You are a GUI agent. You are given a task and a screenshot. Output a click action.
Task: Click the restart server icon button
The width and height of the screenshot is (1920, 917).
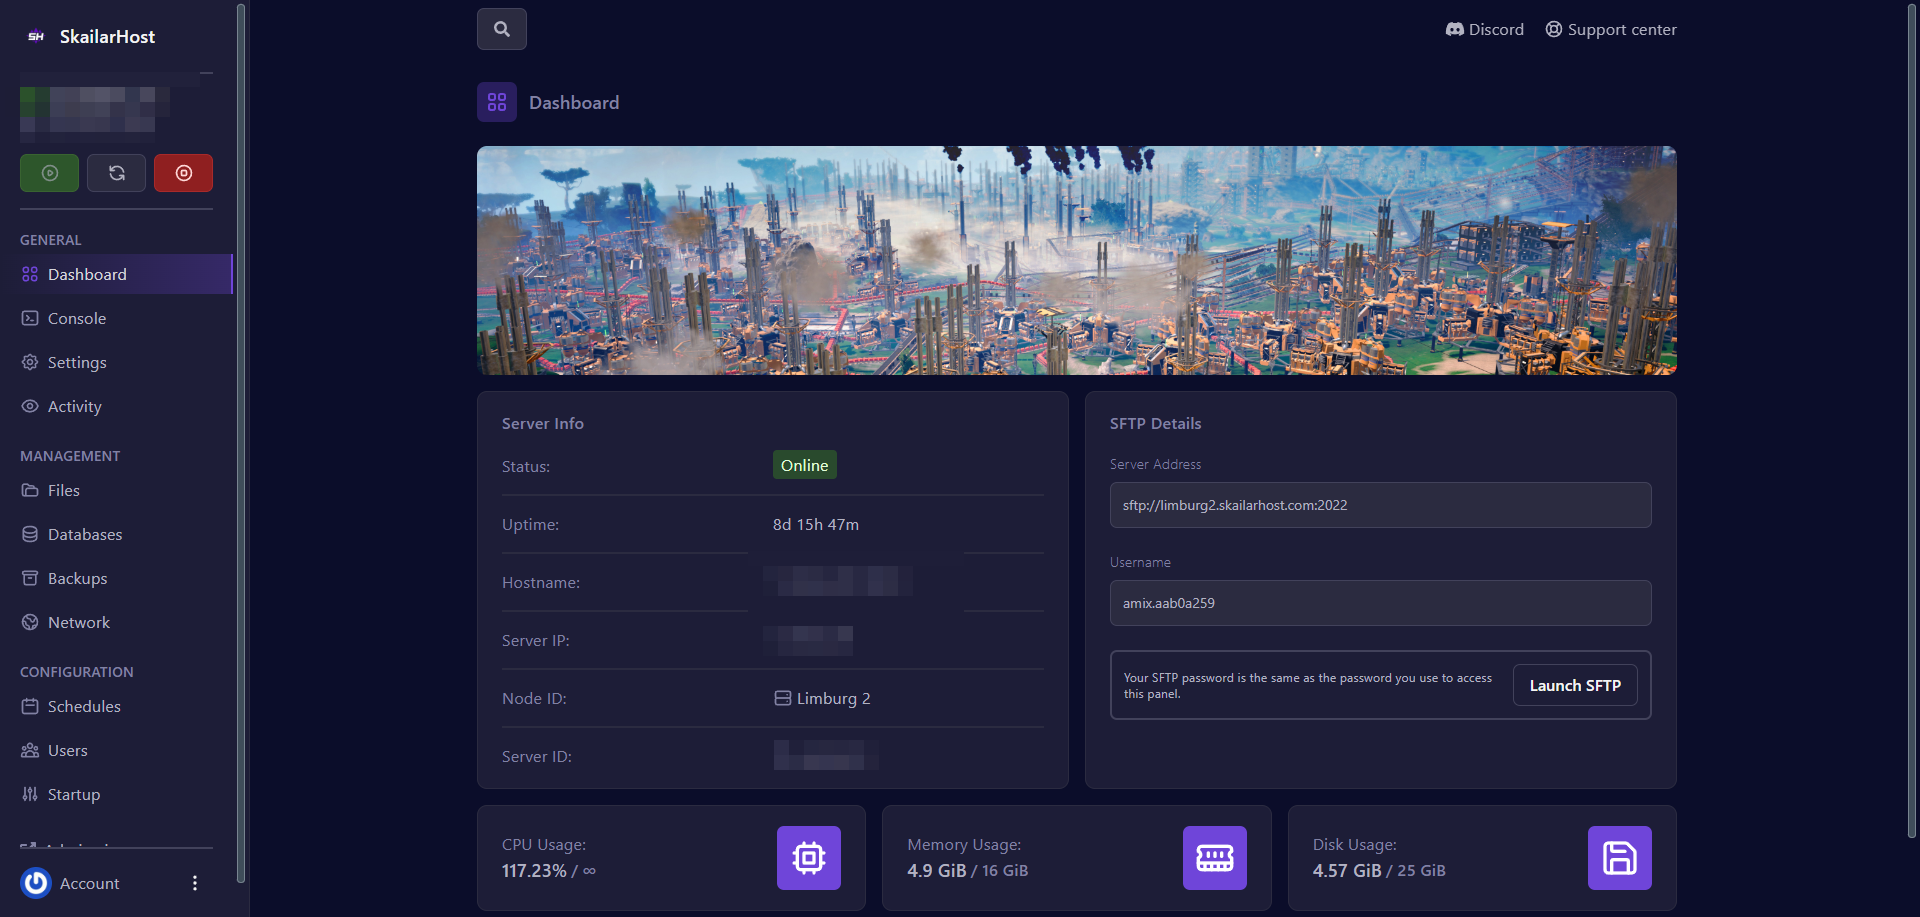pyautogui.click(x=116, y=173)
